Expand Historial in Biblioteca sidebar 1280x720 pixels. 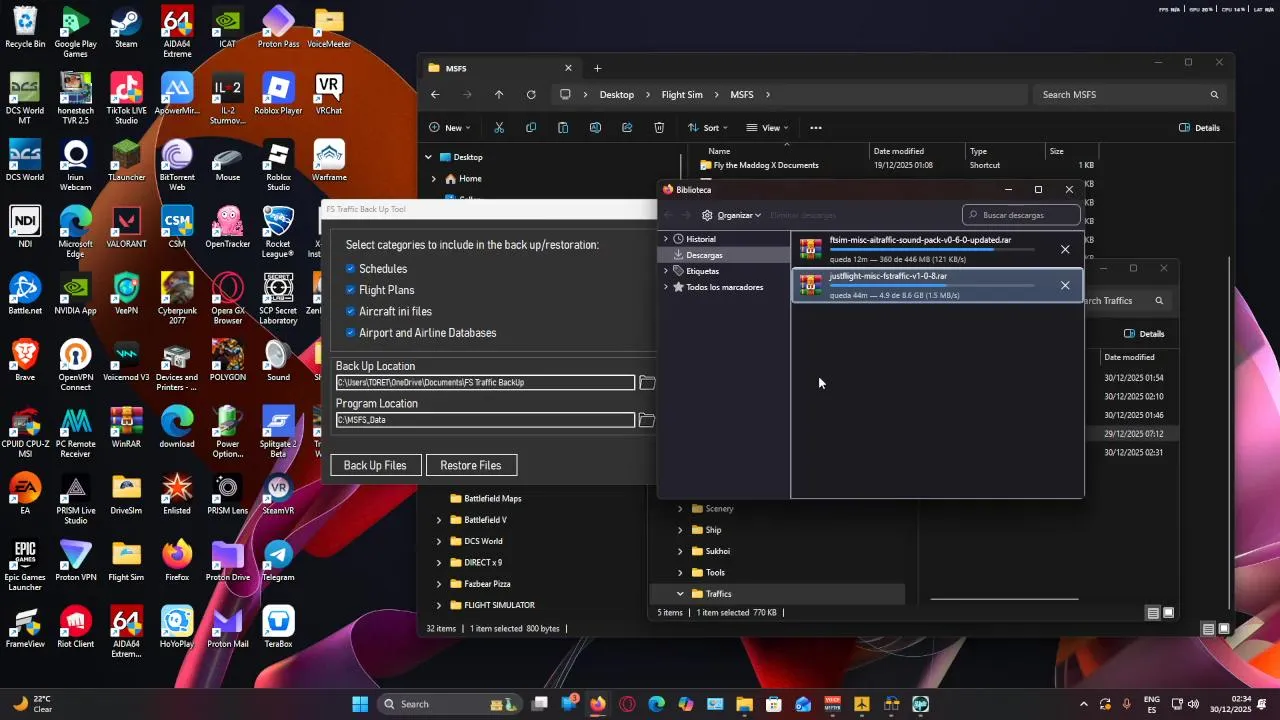coord(666,239)
